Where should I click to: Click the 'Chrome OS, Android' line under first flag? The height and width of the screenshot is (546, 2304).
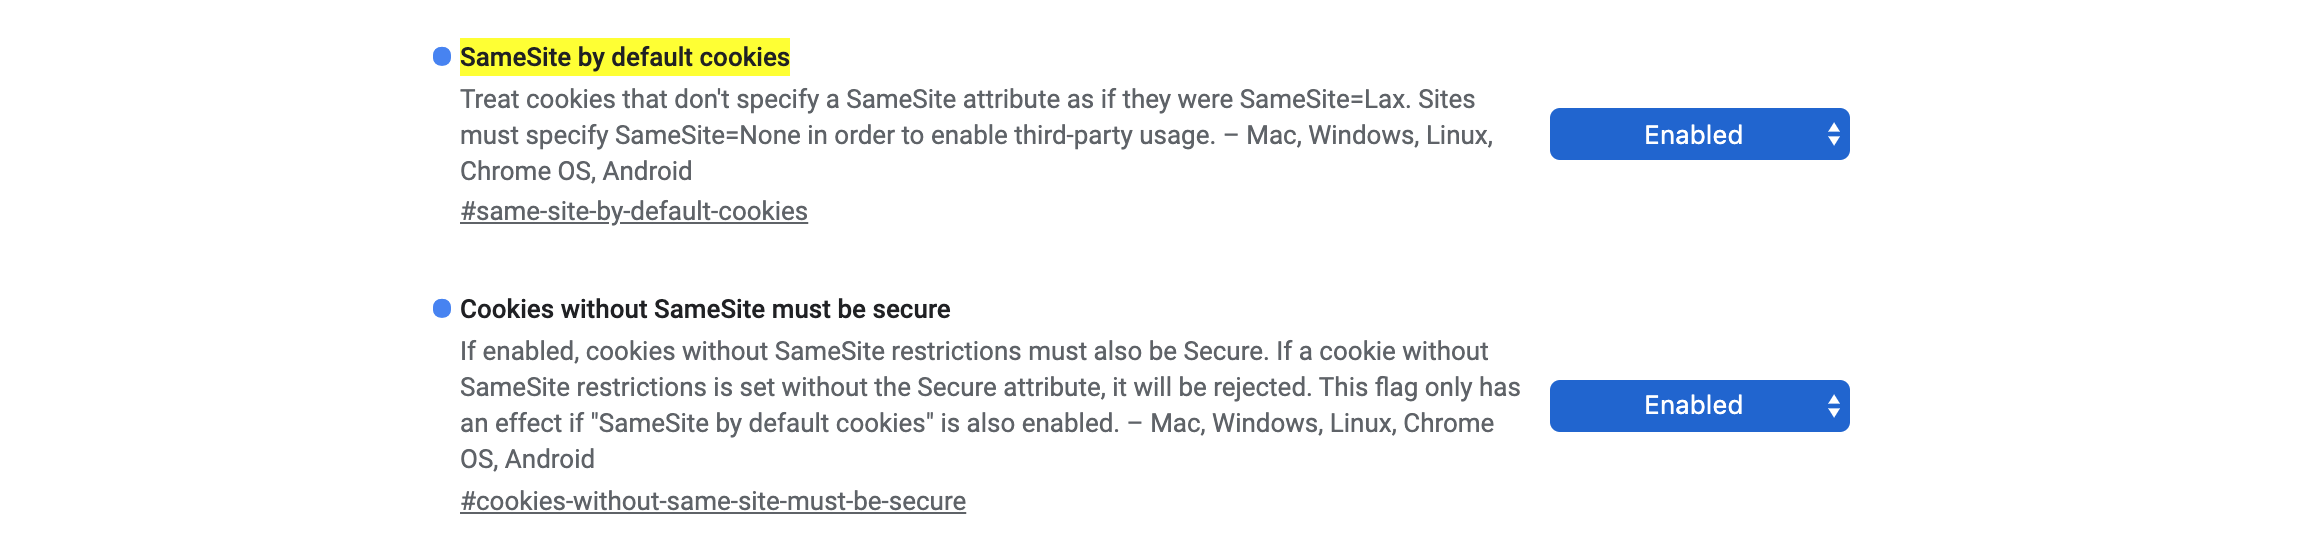[x=575, y=172]
